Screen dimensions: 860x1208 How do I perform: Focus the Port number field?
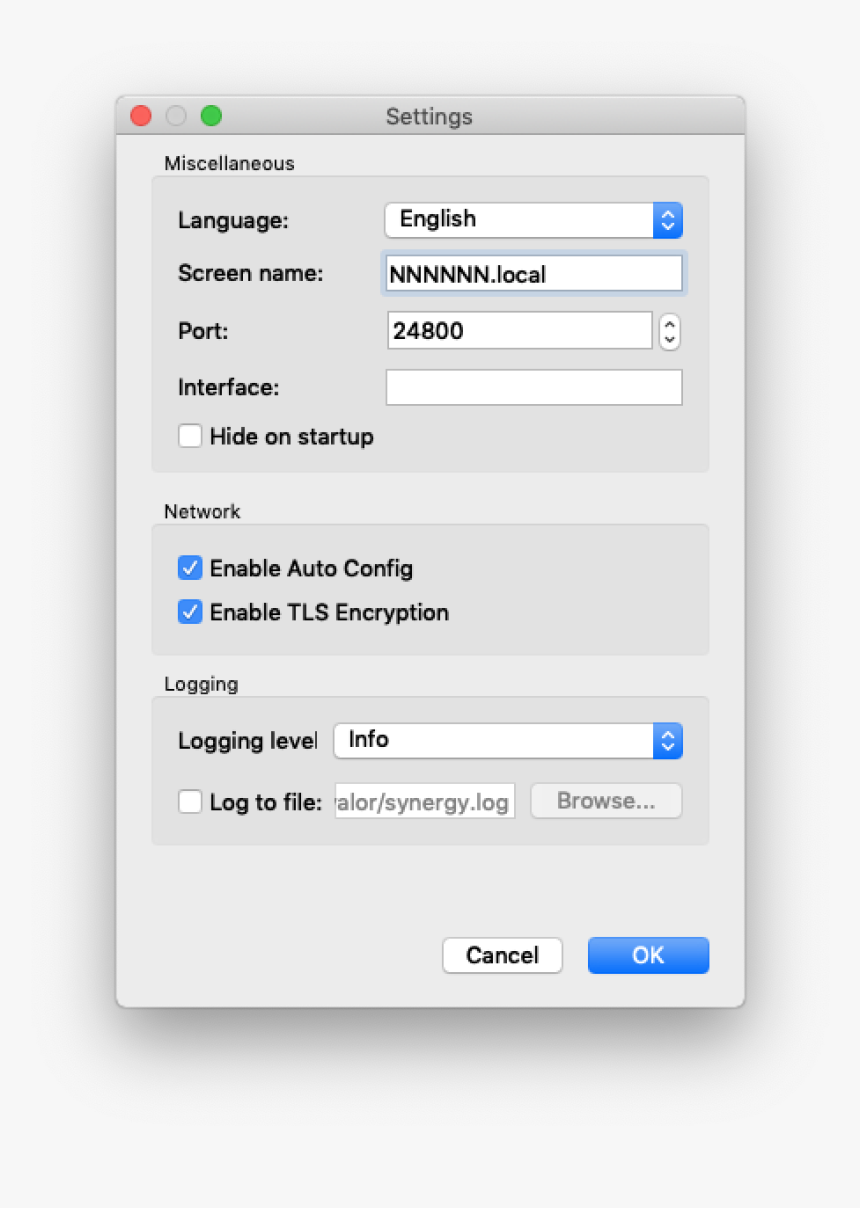pyautogui.click(x=519, y=331)
